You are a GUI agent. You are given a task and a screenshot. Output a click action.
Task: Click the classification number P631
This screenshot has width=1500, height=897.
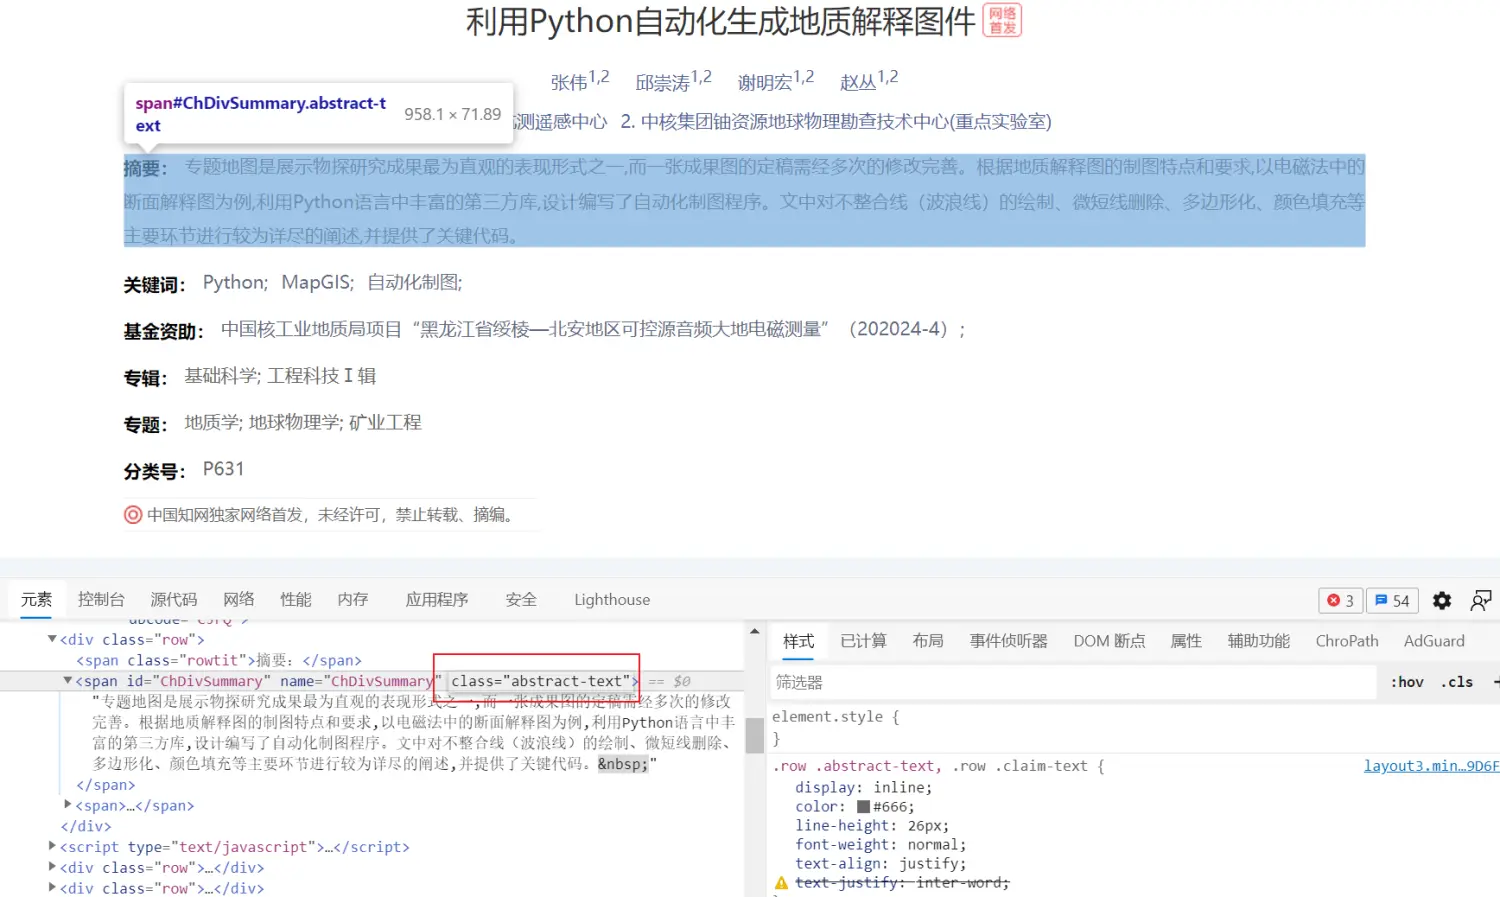(x=223, y=469)
